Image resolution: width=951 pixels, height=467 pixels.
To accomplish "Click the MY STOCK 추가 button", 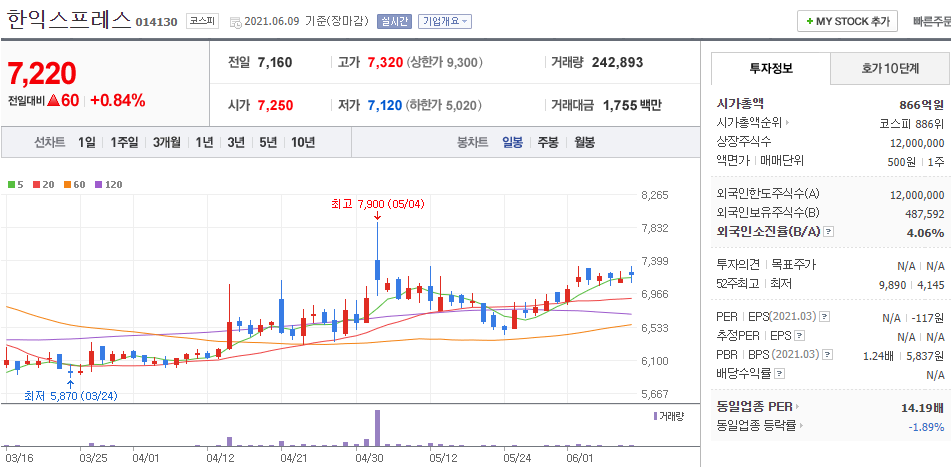I will [x=847, y=21].
